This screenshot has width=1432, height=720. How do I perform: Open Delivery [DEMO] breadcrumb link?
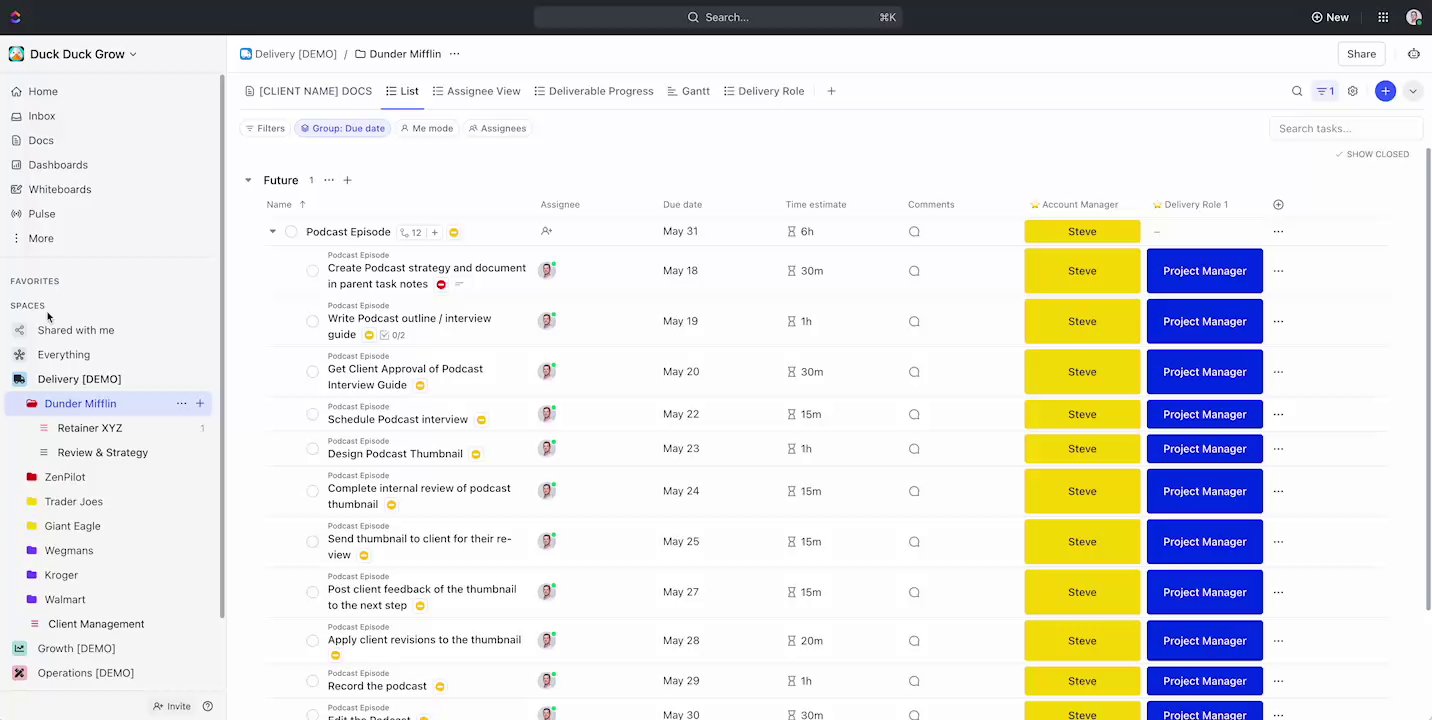288,54
